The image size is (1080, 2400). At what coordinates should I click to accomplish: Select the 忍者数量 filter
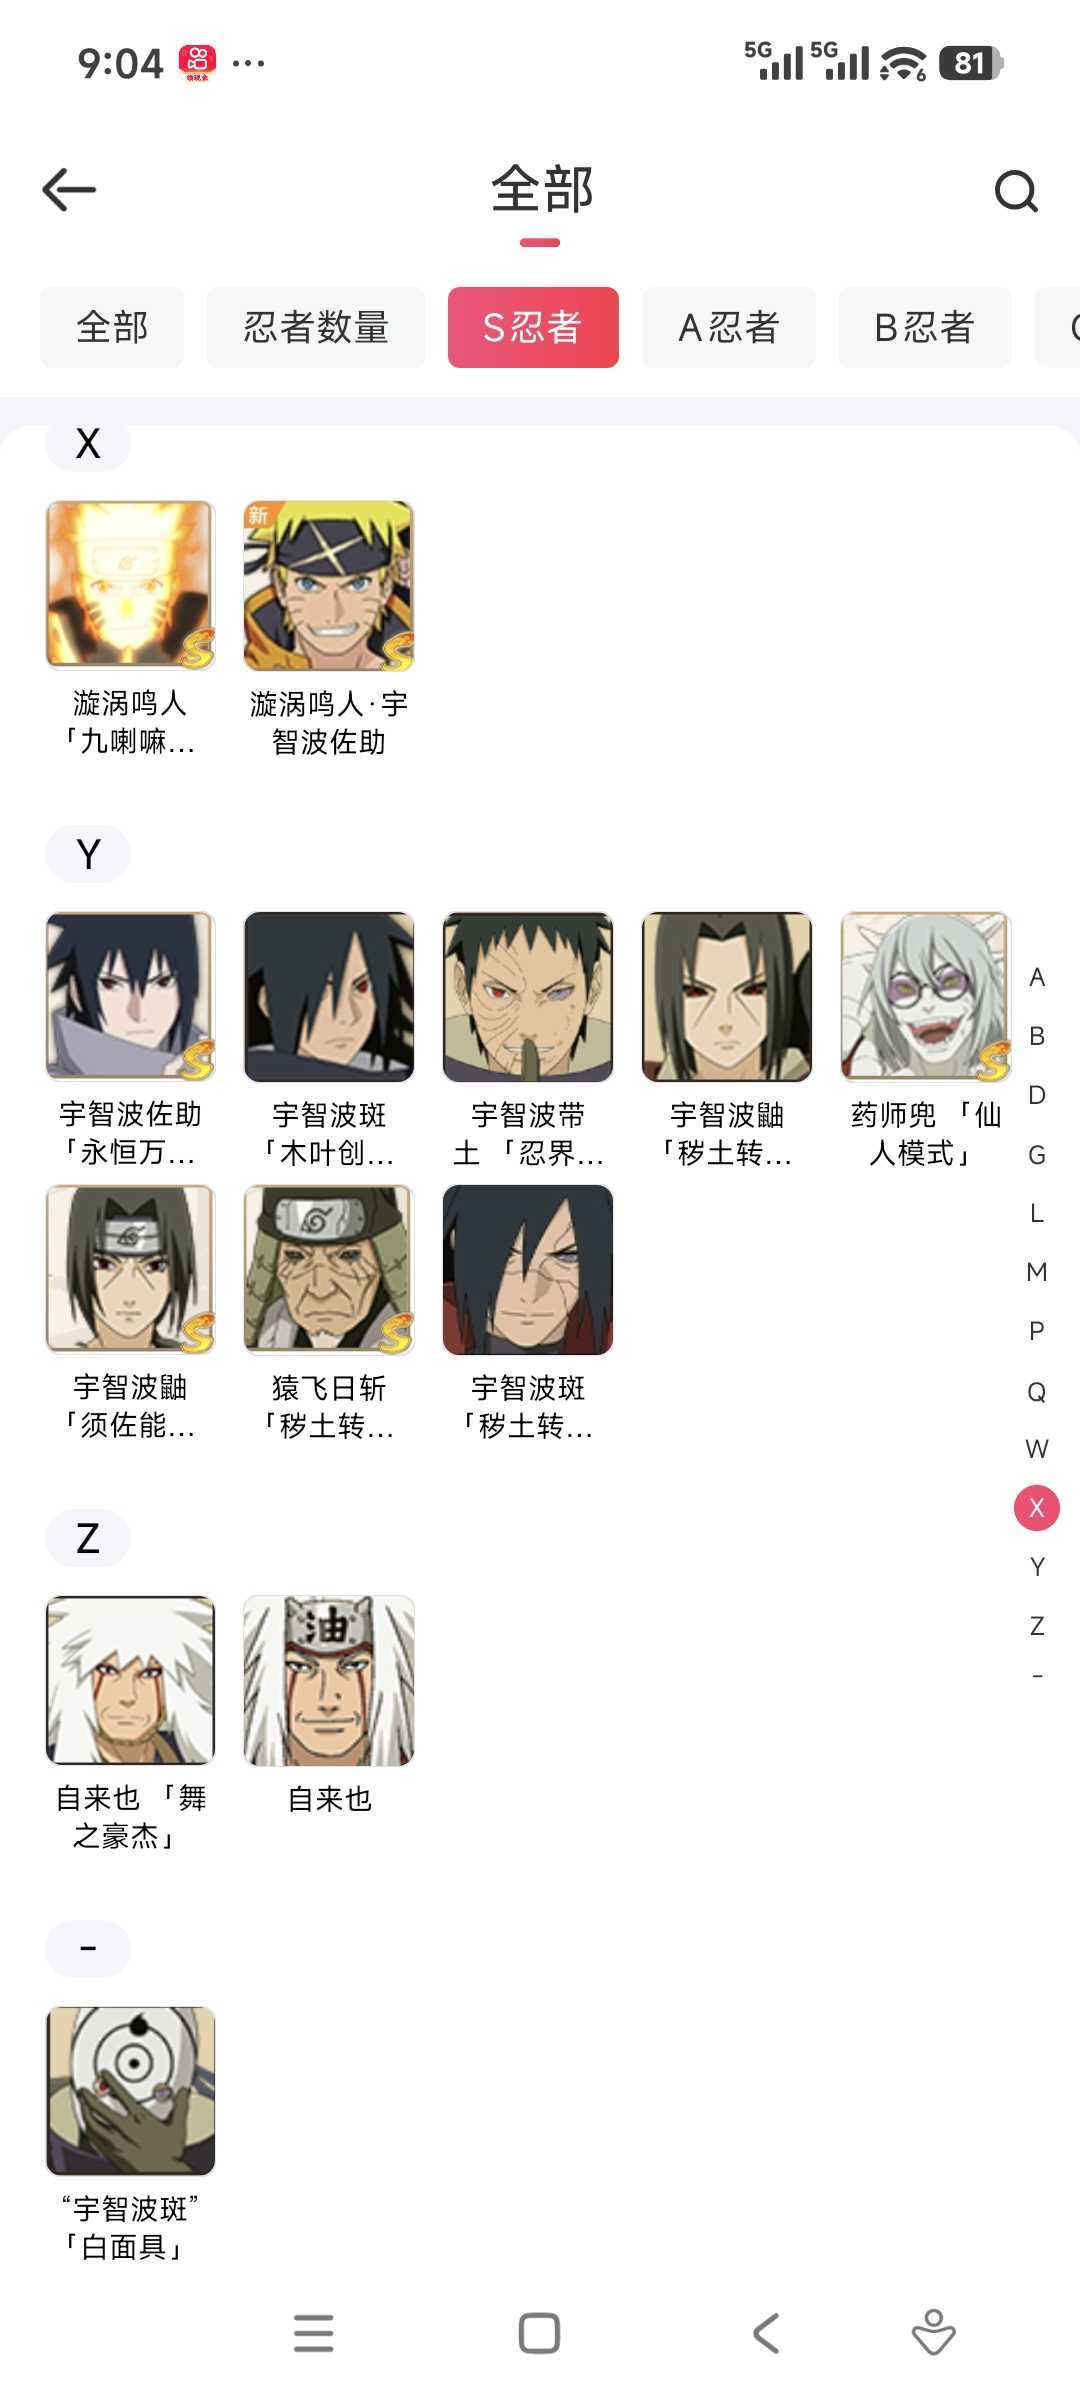[x=316, y=327]
